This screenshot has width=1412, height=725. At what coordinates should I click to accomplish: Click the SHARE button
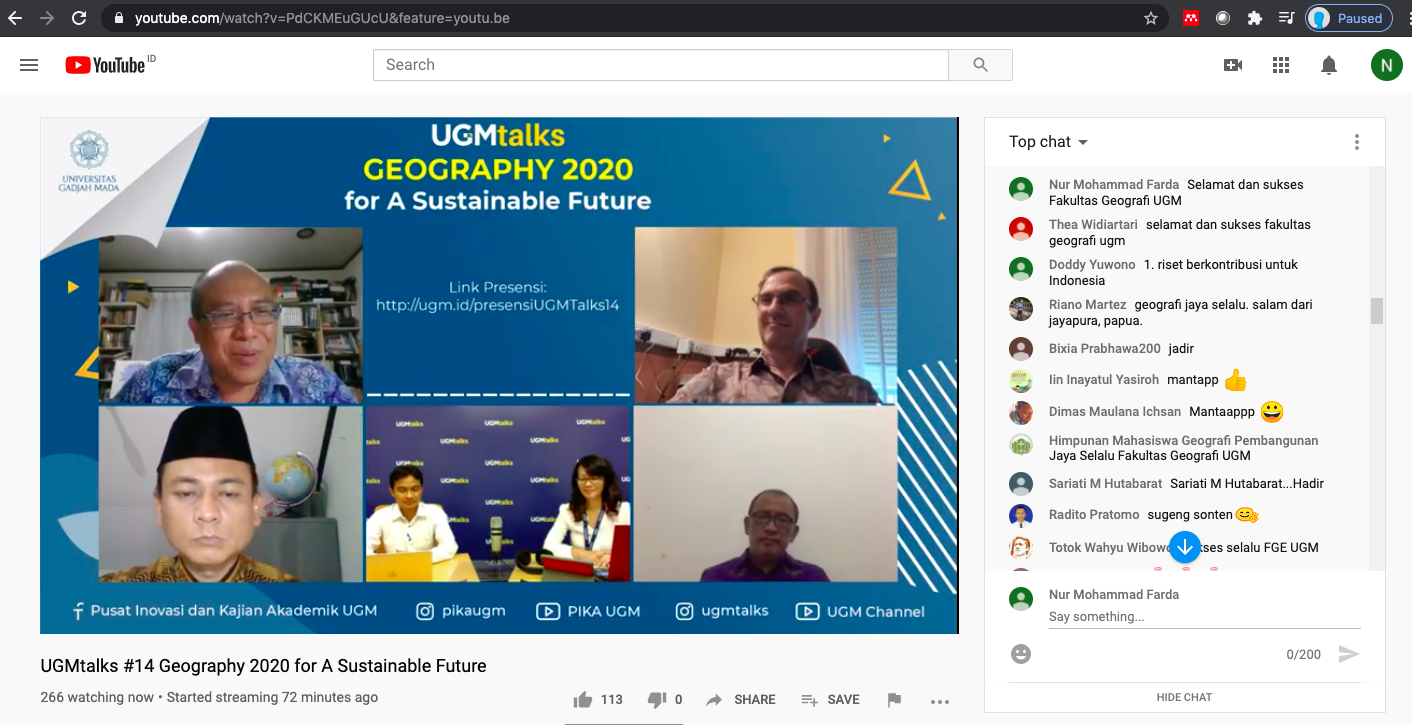(x=741, y=700)
